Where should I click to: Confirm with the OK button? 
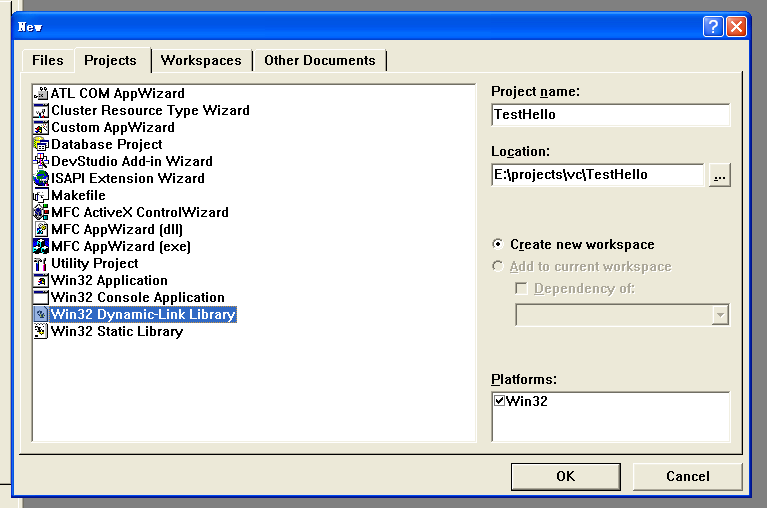565,477
